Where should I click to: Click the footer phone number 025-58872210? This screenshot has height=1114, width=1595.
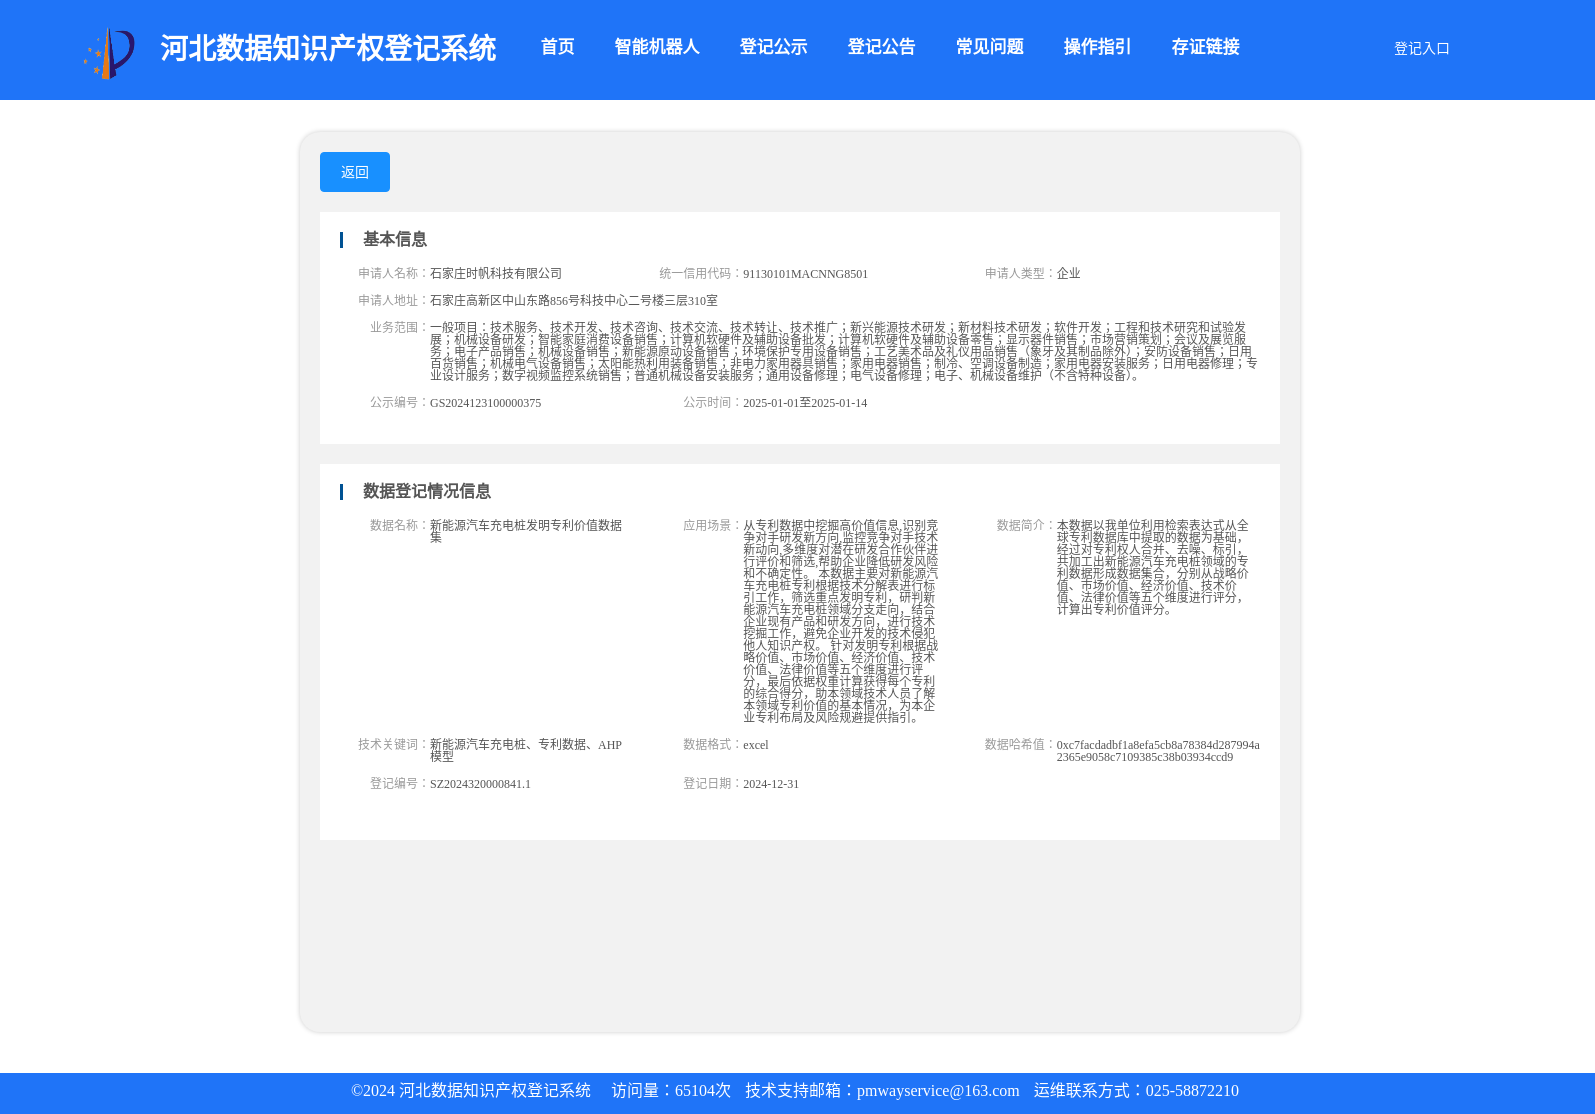1192,1091
